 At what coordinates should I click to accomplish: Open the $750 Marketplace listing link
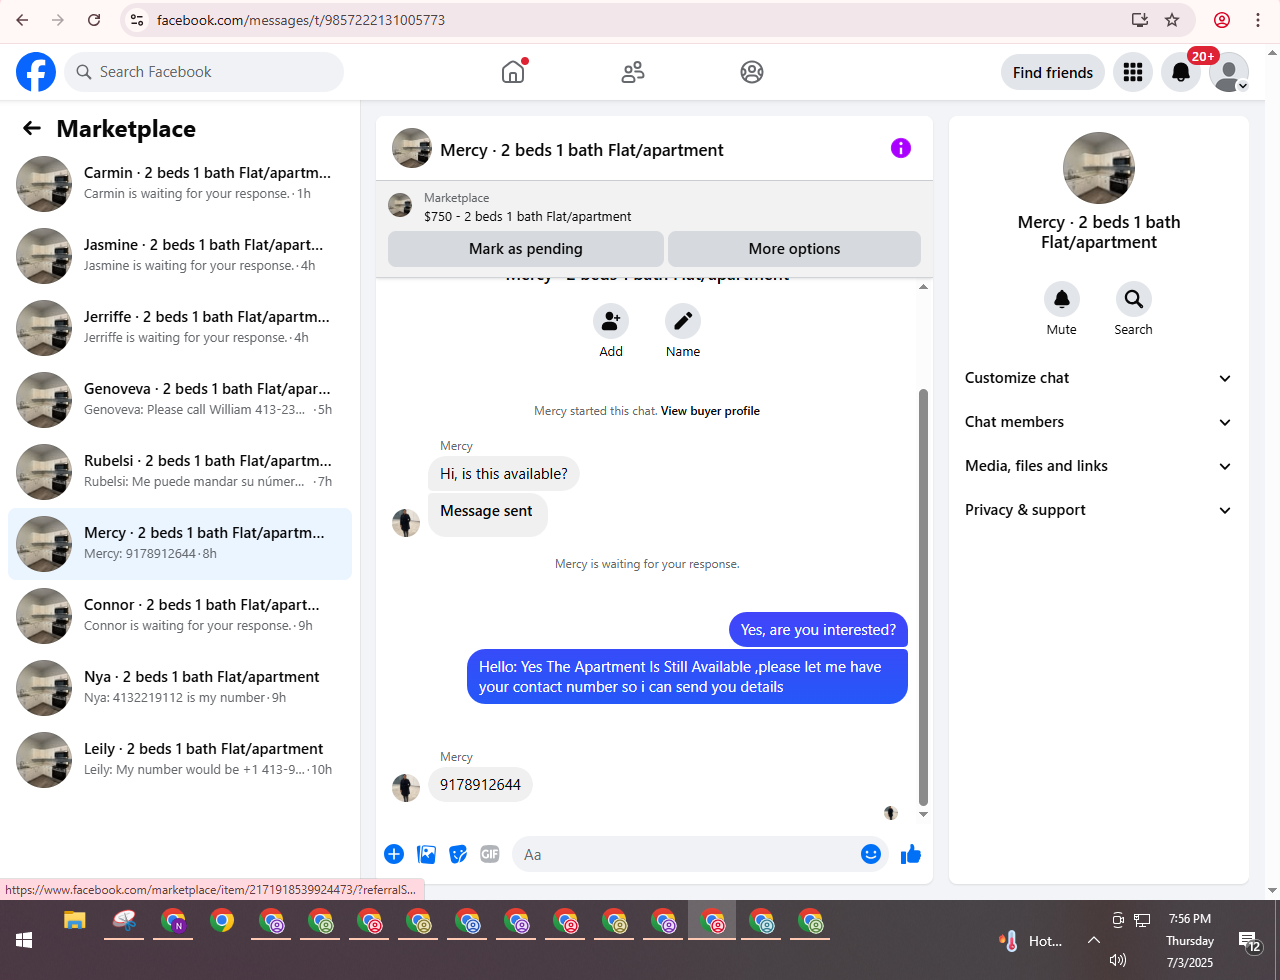[528, 216]
